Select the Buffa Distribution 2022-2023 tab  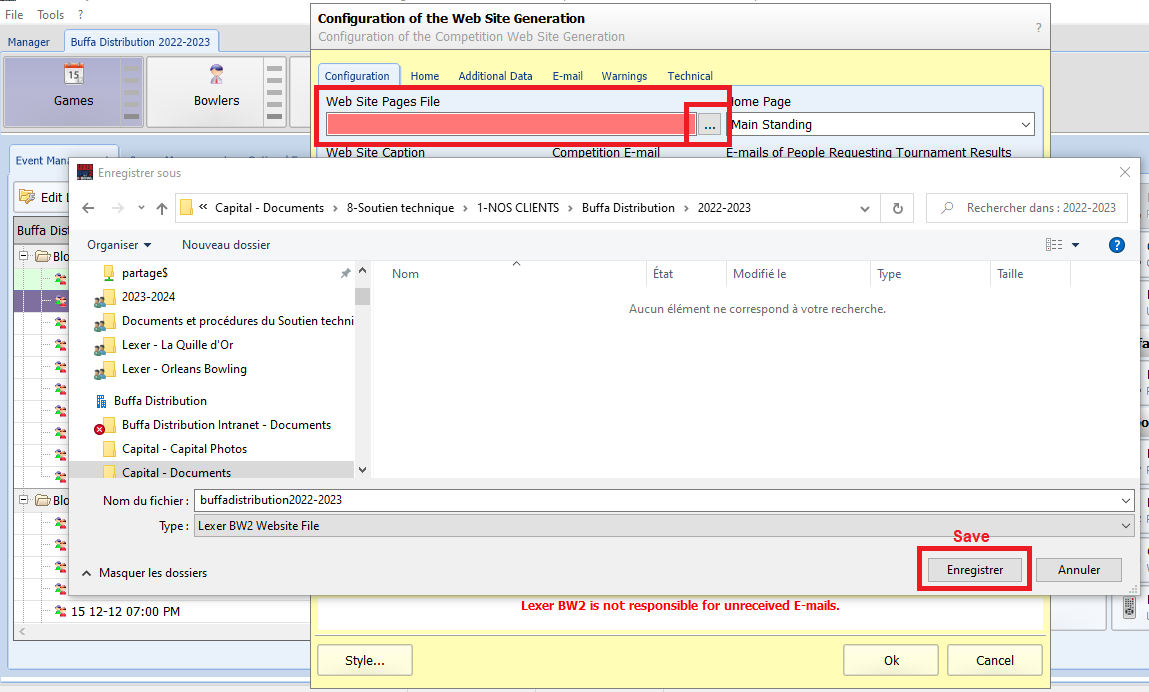click(x=140, y=42)
